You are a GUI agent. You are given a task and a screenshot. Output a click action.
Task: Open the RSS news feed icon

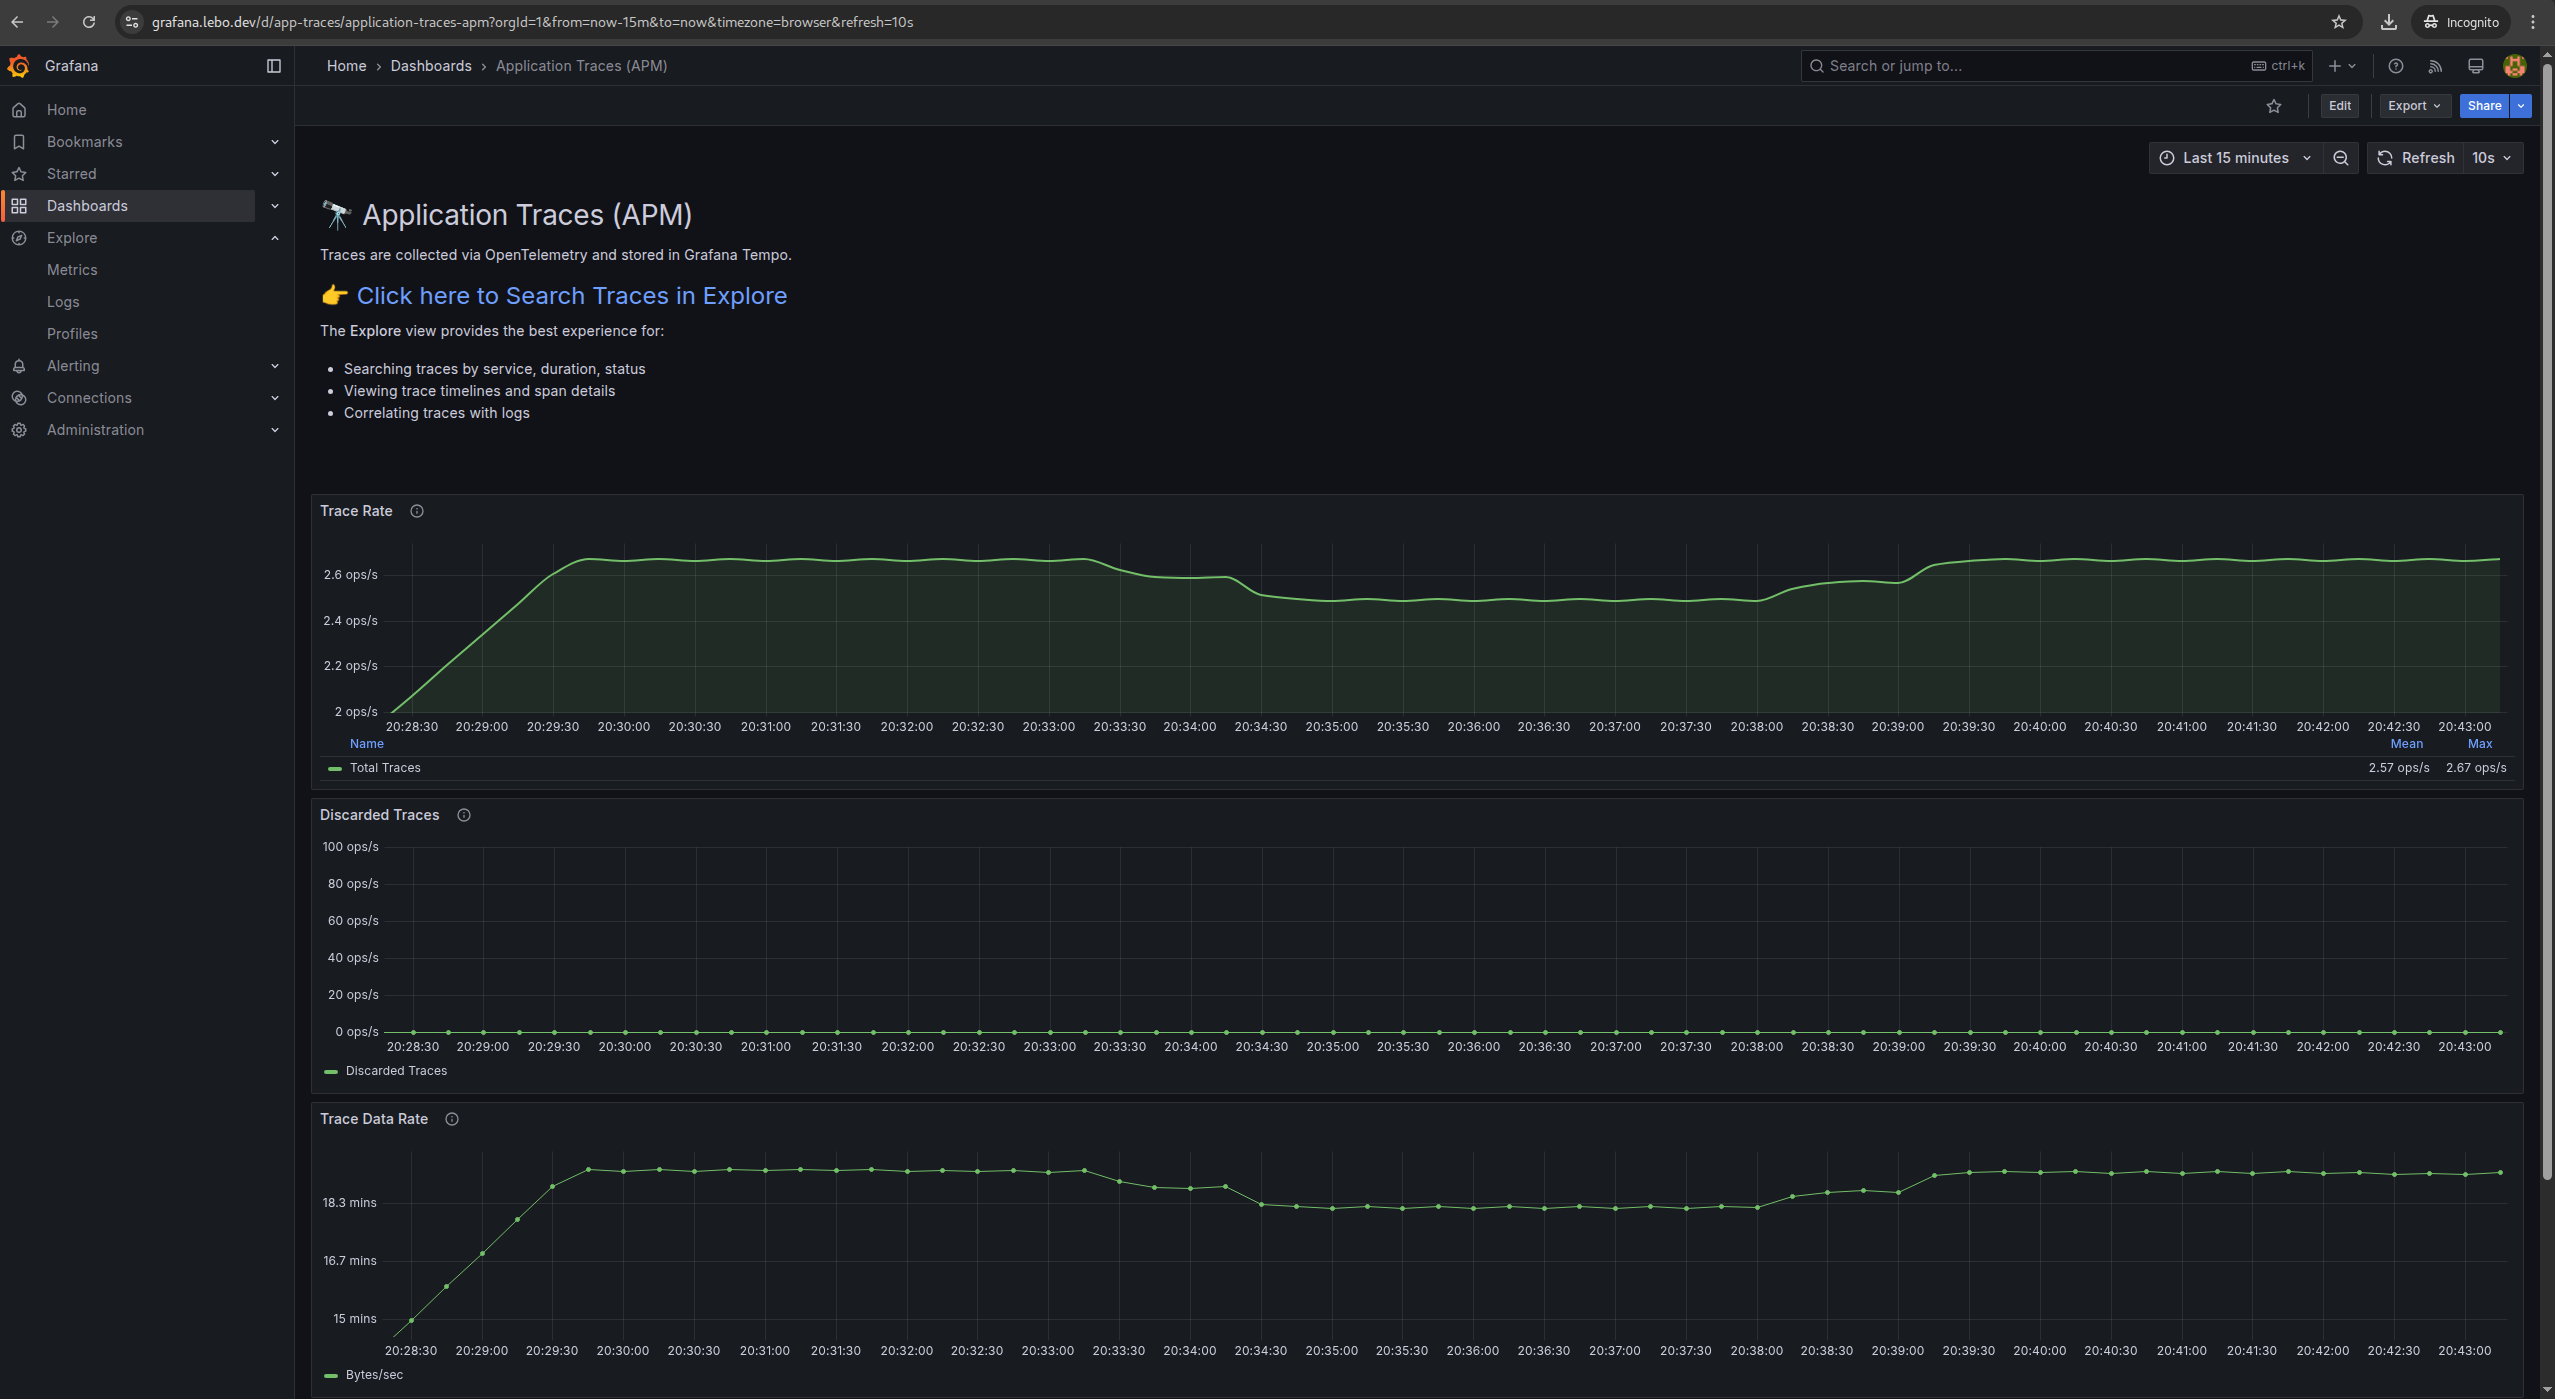coord(2436,66)
